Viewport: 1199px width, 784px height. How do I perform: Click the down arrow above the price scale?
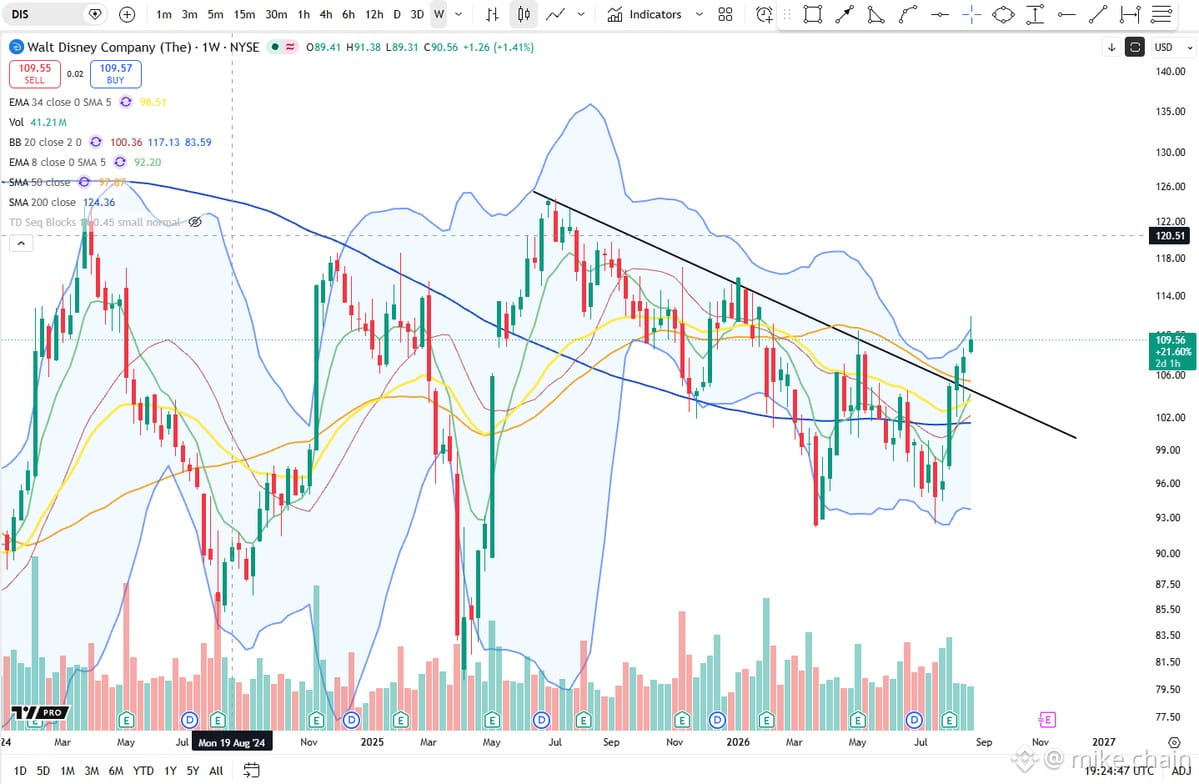coord(1112,47)
